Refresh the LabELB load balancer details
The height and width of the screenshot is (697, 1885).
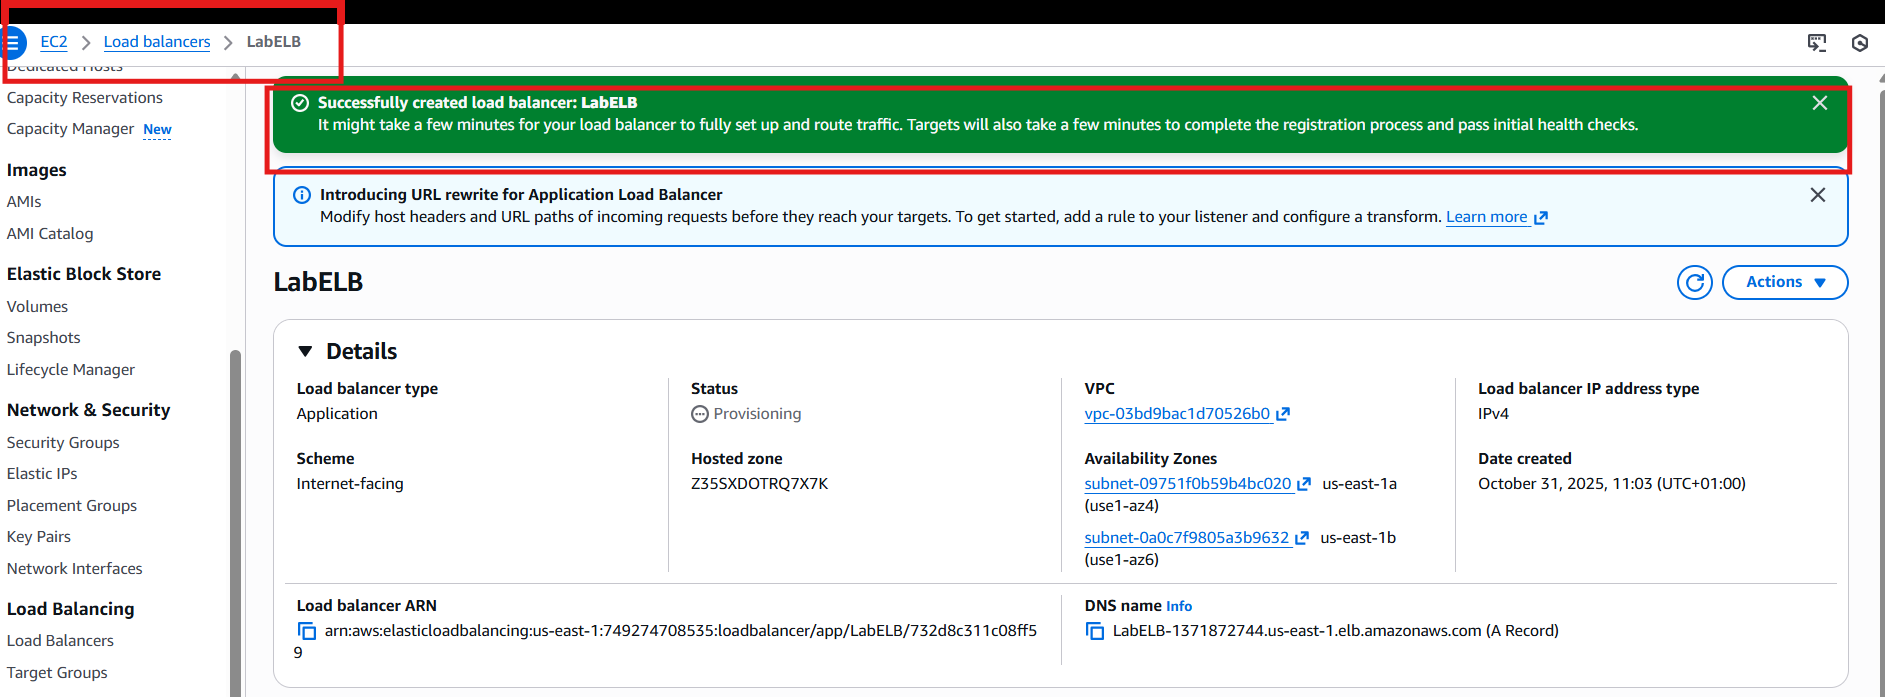tap(1694, 282)
